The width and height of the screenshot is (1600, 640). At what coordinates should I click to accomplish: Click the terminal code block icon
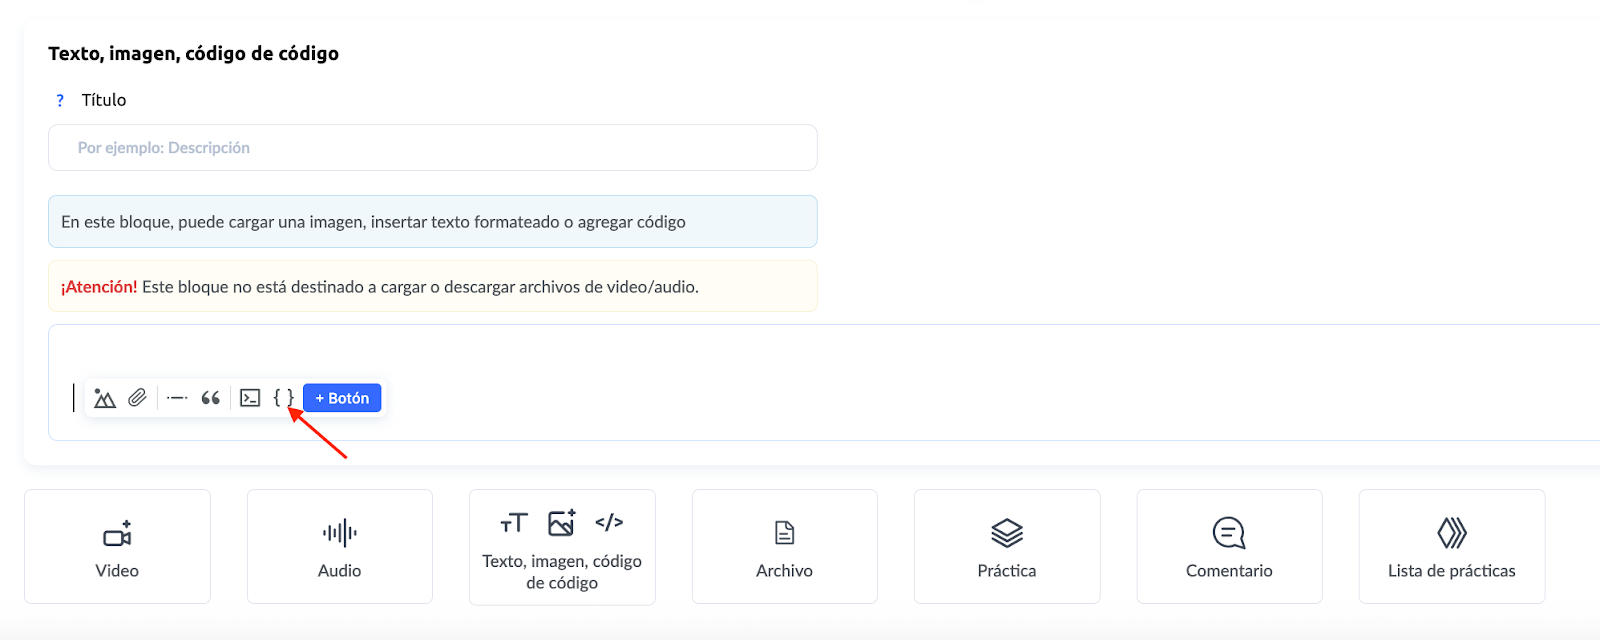tap(250, 398)
